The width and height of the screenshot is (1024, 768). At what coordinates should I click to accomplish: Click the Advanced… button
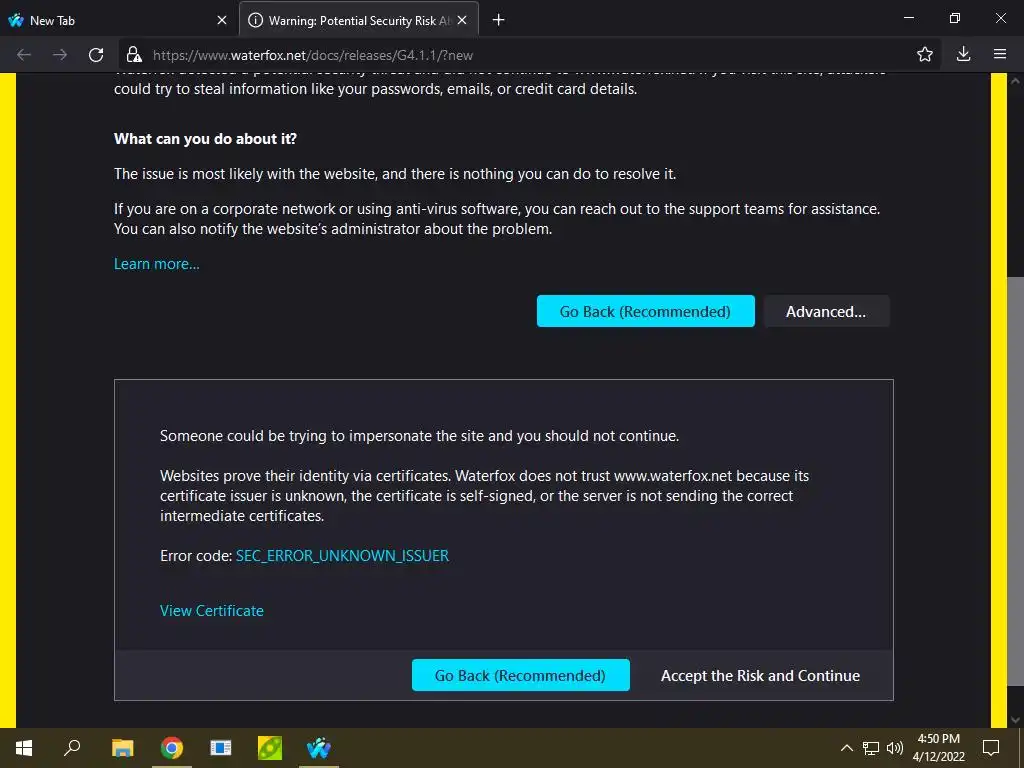826,312
